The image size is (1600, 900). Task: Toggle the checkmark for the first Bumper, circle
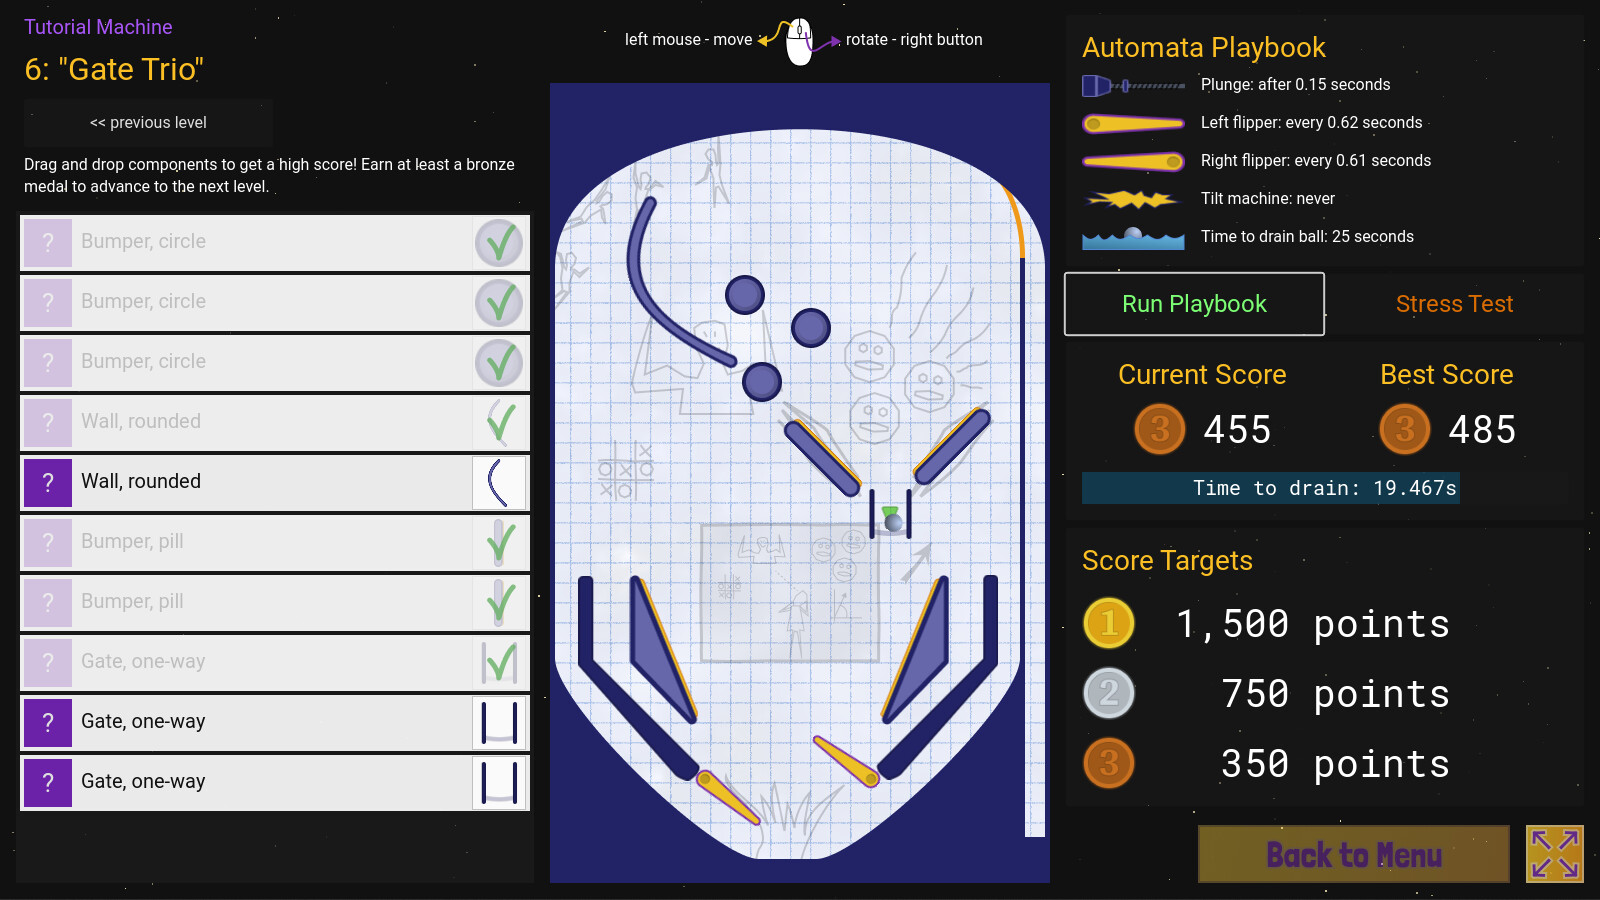point(500,242)
